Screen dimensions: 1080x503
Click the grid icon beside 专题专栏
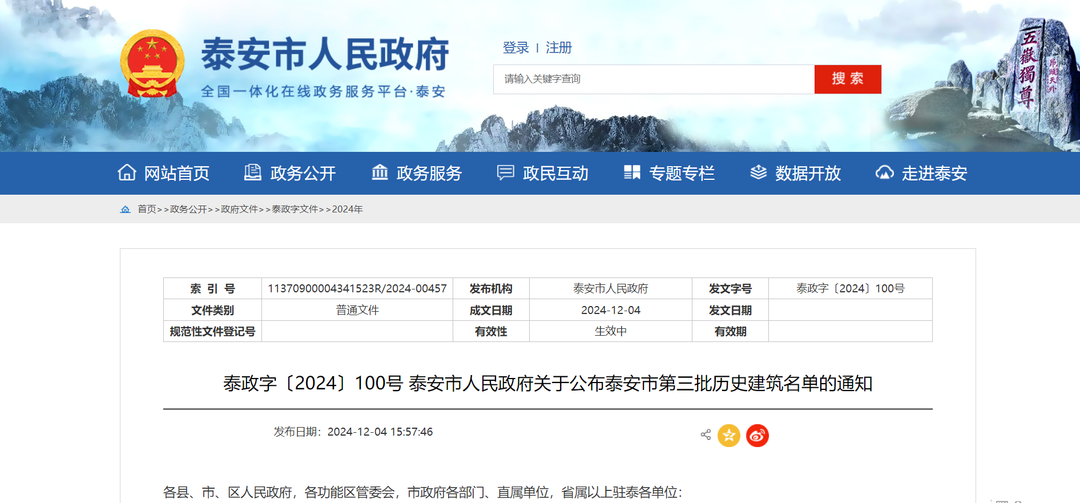tap(632, 173)
